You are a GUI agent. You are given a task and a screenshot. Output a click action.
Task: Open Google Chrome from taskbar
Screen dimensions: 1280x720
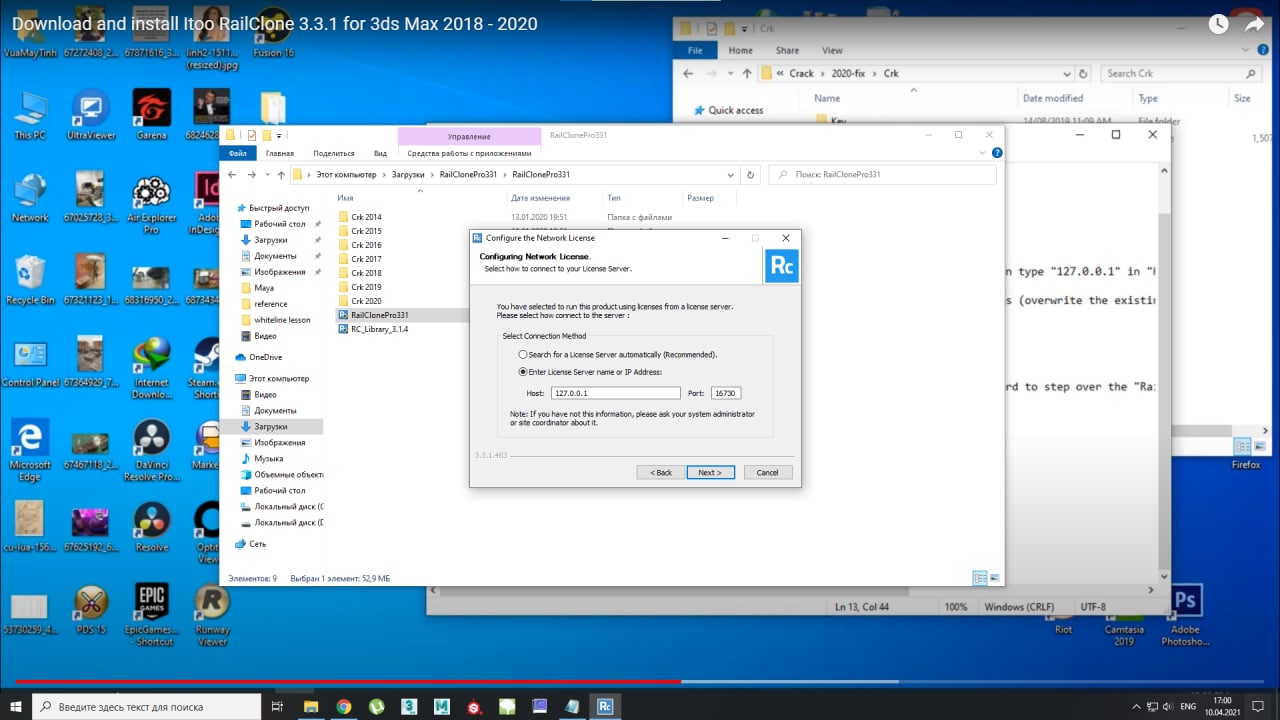343,706
